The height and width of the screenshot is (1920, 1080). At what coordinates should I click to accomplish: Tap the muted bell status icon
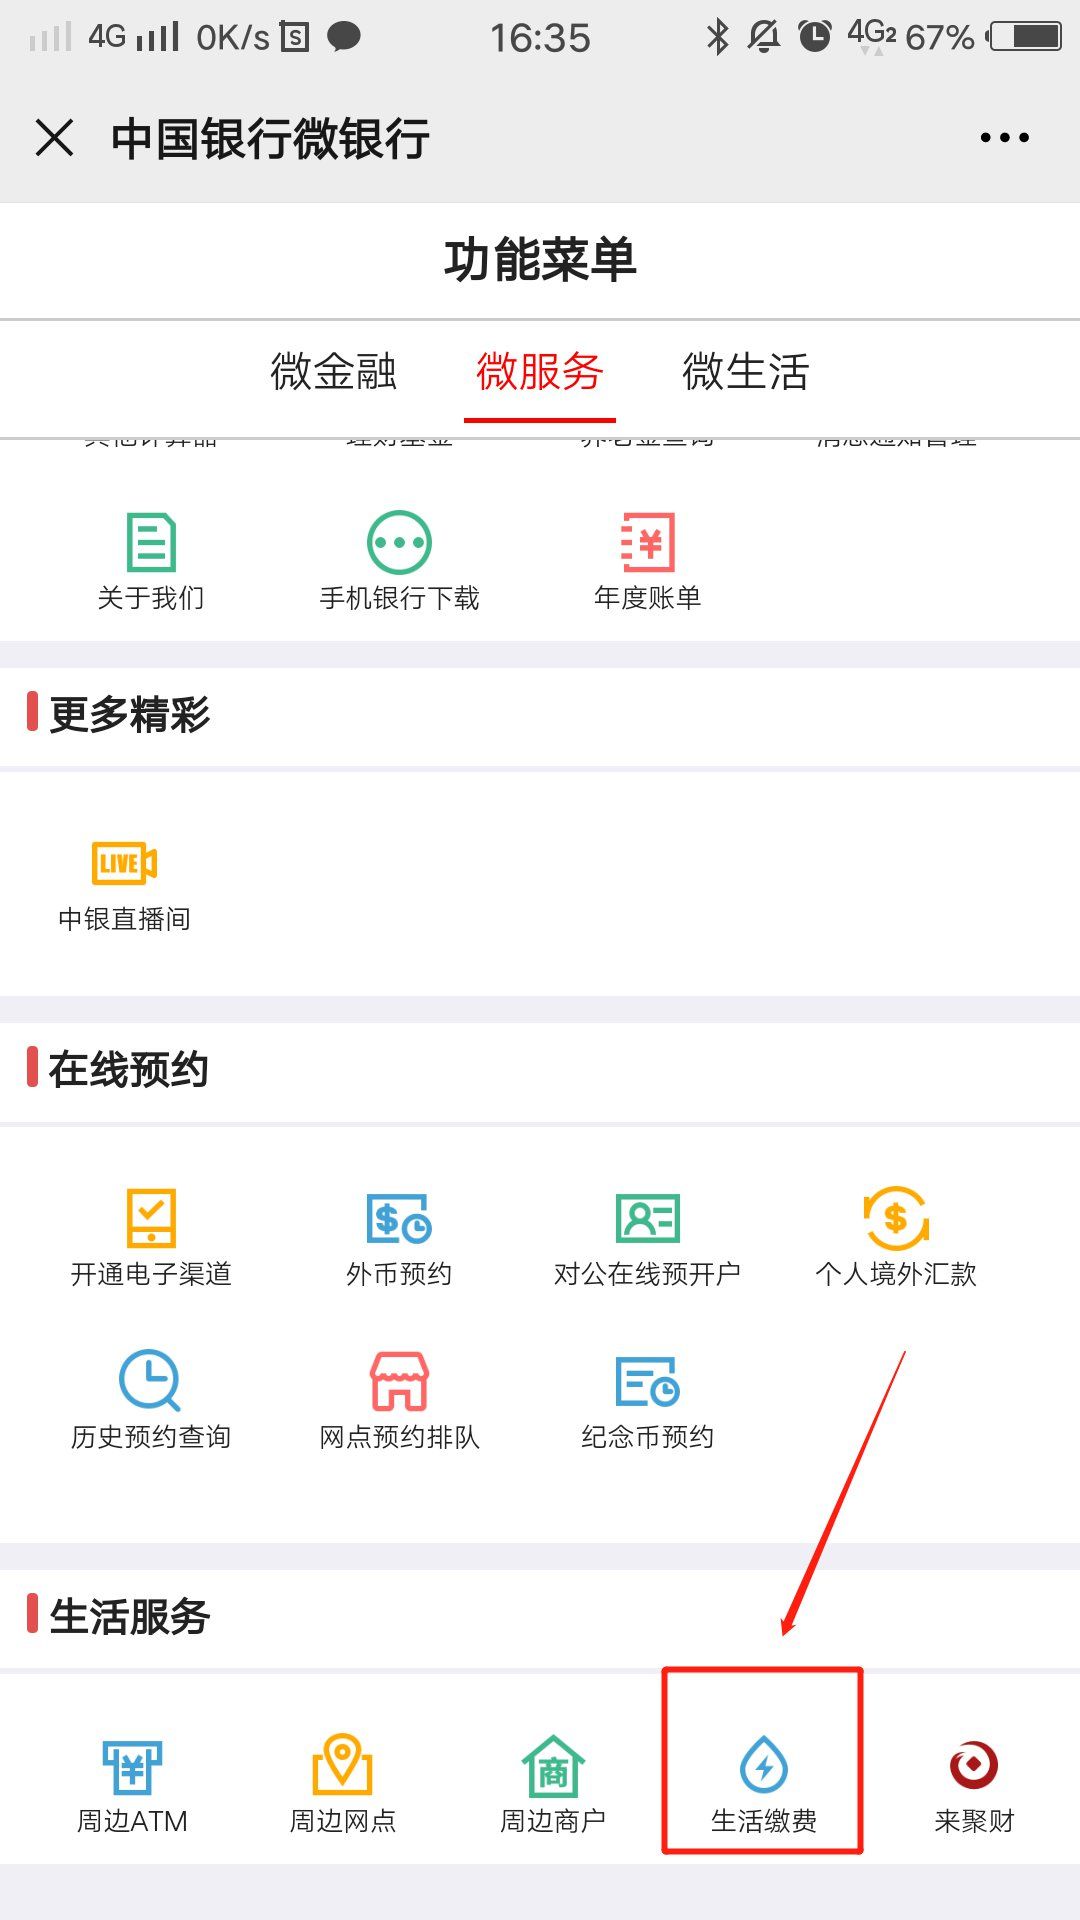764,37
